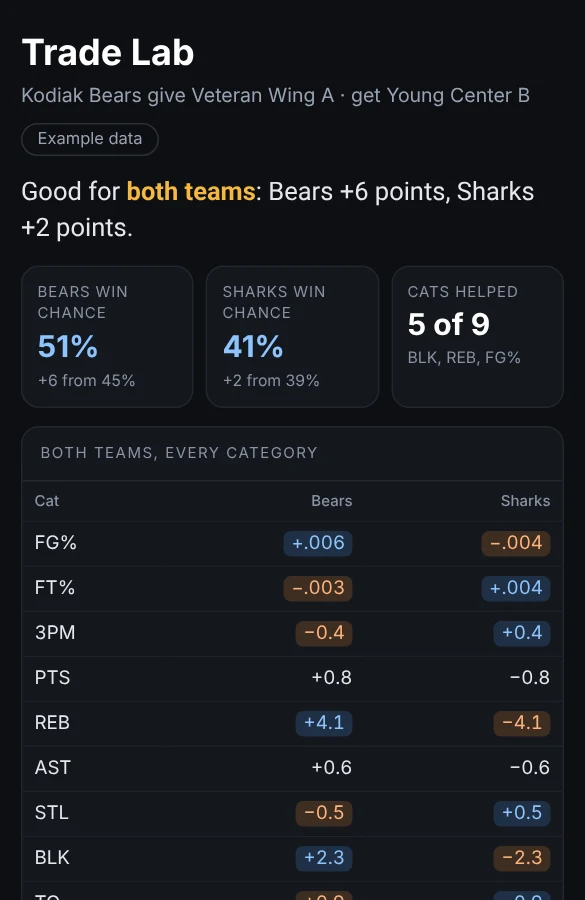The height and width of the screenshot is (900, 585).
Task: Select the Bears FG% +.006 badge
Action: 318,543
